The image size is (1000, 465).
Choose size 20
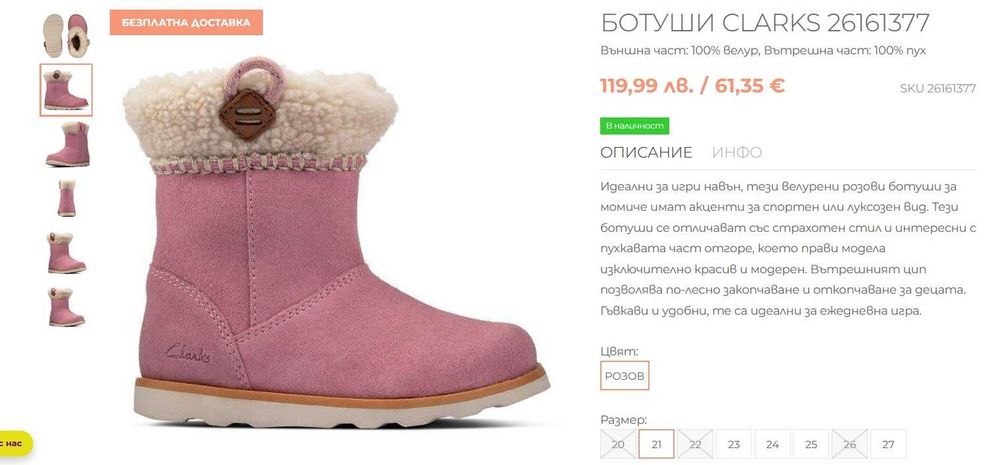(x=618, y=445)
